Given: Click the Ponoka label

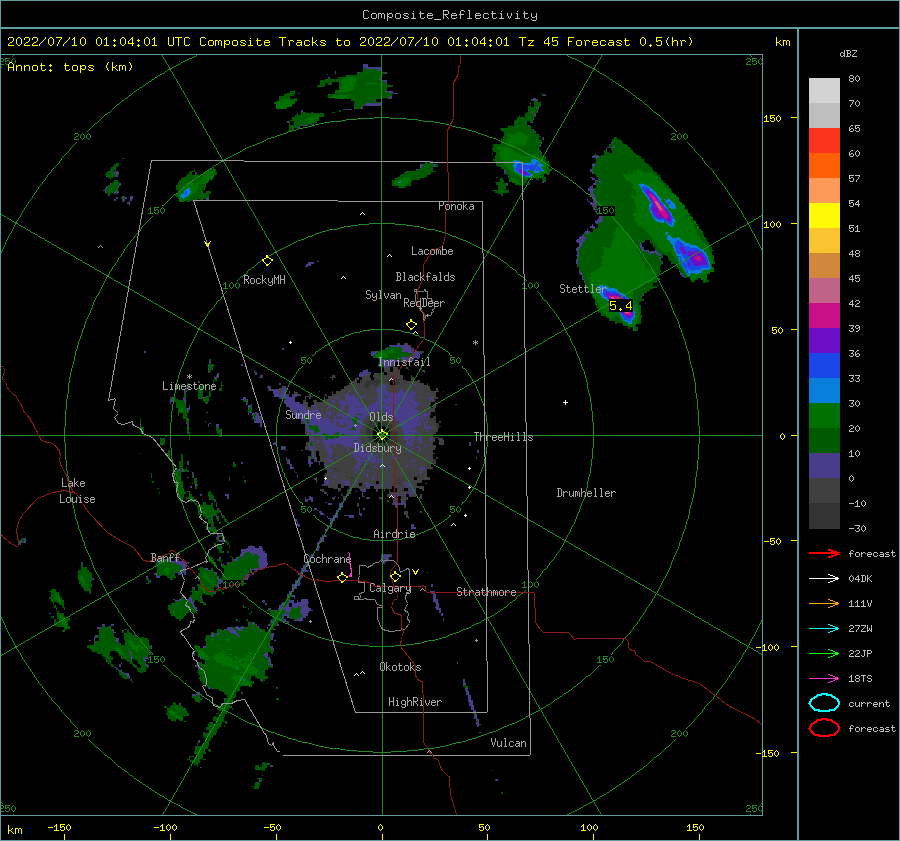Looking at the screenshot, I should click(456, 206).
